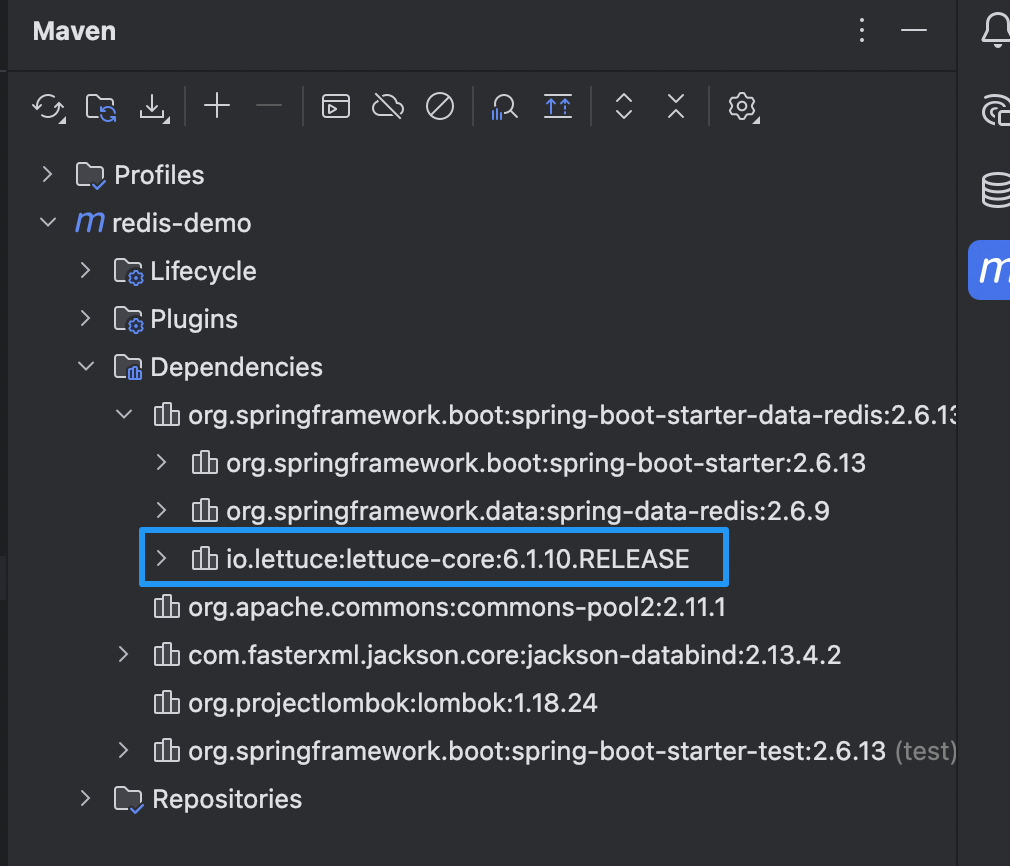
Task: Open Maven panel options three-dot menu
Action: tap(862, 30)
